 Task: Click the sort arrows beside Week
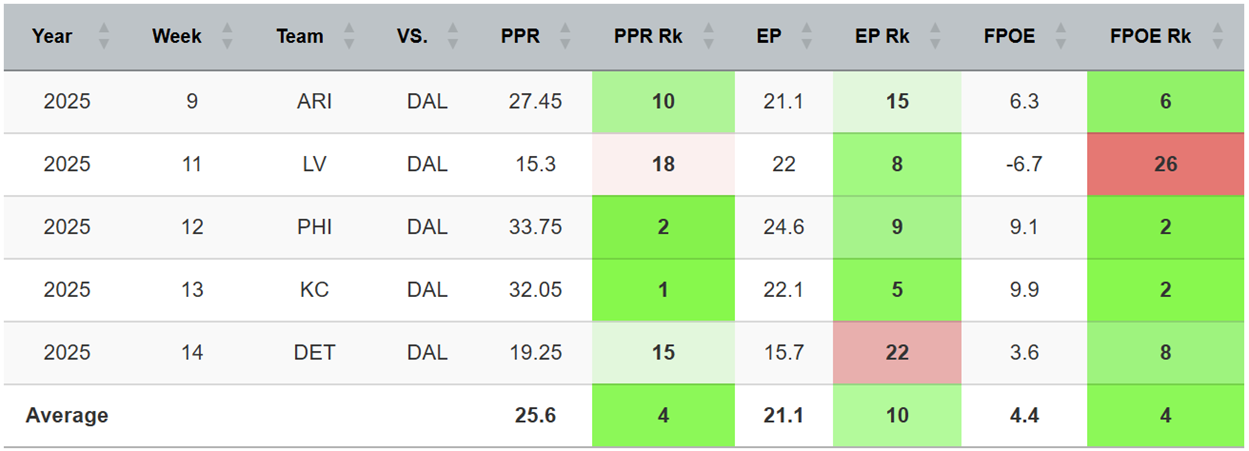point(227,37)
